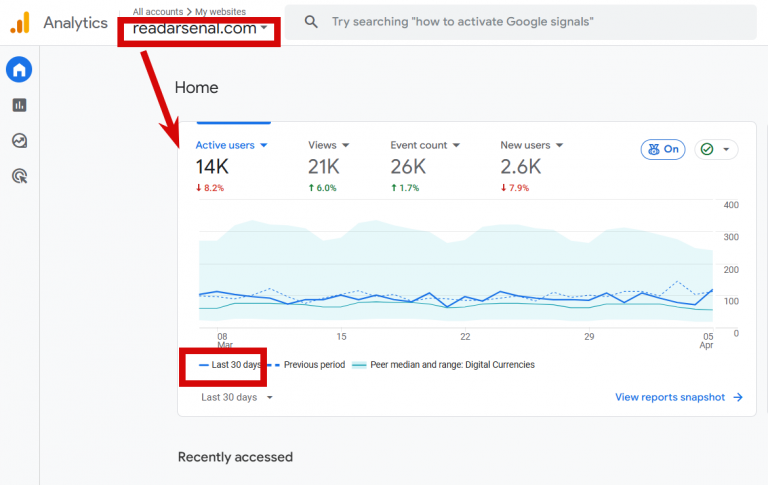Open the Reports sidebar icon
Viewport: 768px width, 485px height.
19,105
